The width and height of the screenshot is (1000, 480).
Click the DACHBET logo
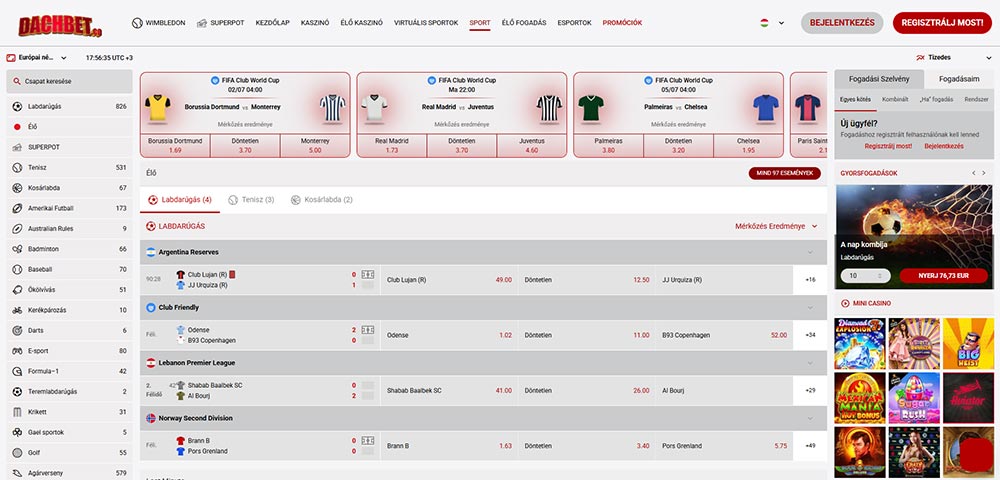60,22
